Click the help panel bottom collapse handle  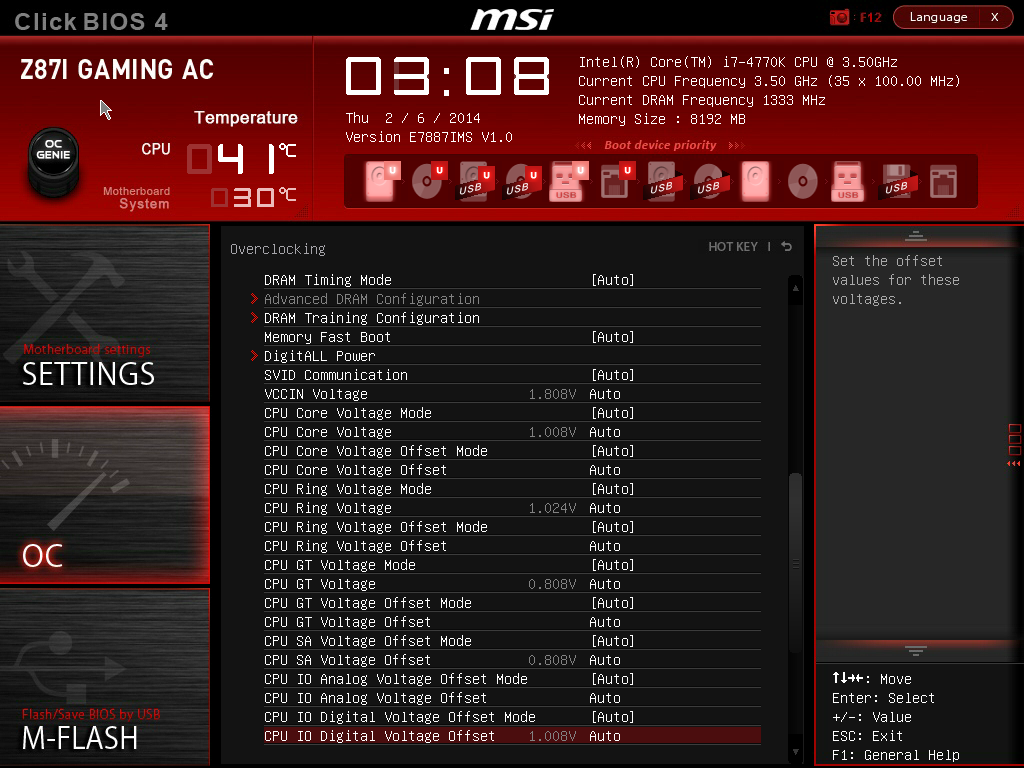click(915, 650)
